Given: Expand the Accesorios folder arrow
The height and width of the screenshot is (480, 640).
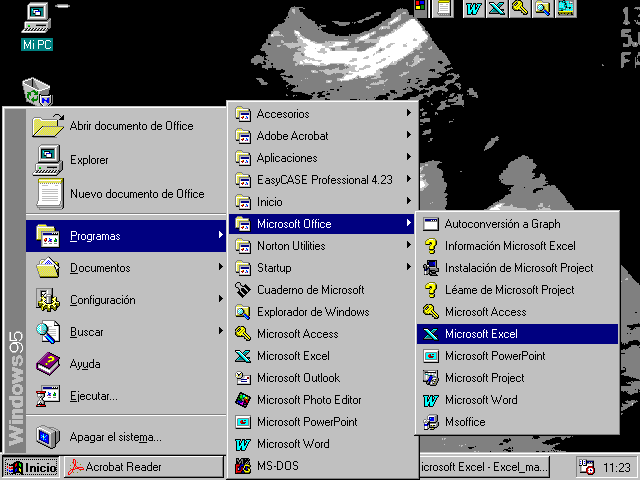Looking at the screenshot, I should point(409,113).
